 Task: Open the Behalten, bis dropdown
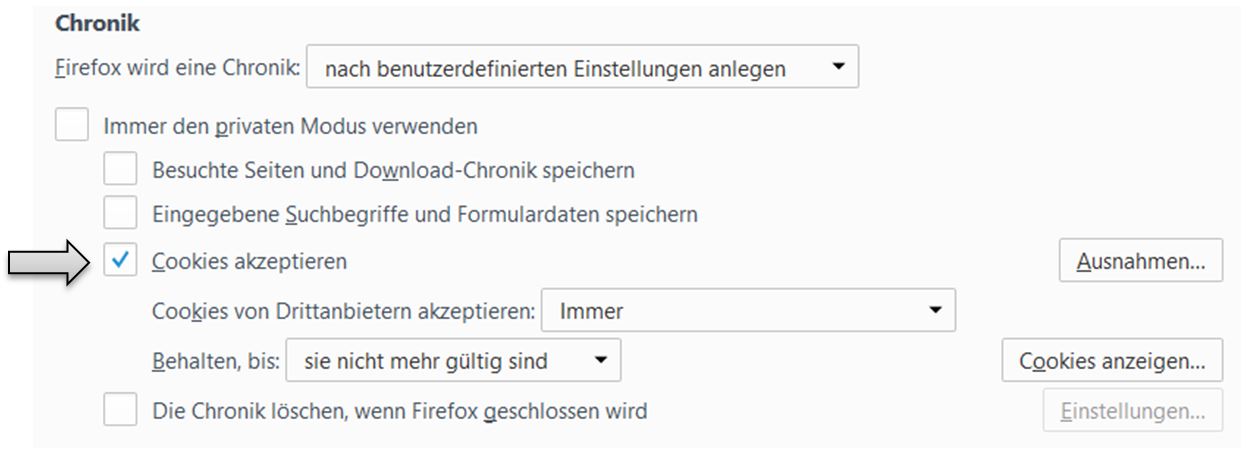coord(453,361)
